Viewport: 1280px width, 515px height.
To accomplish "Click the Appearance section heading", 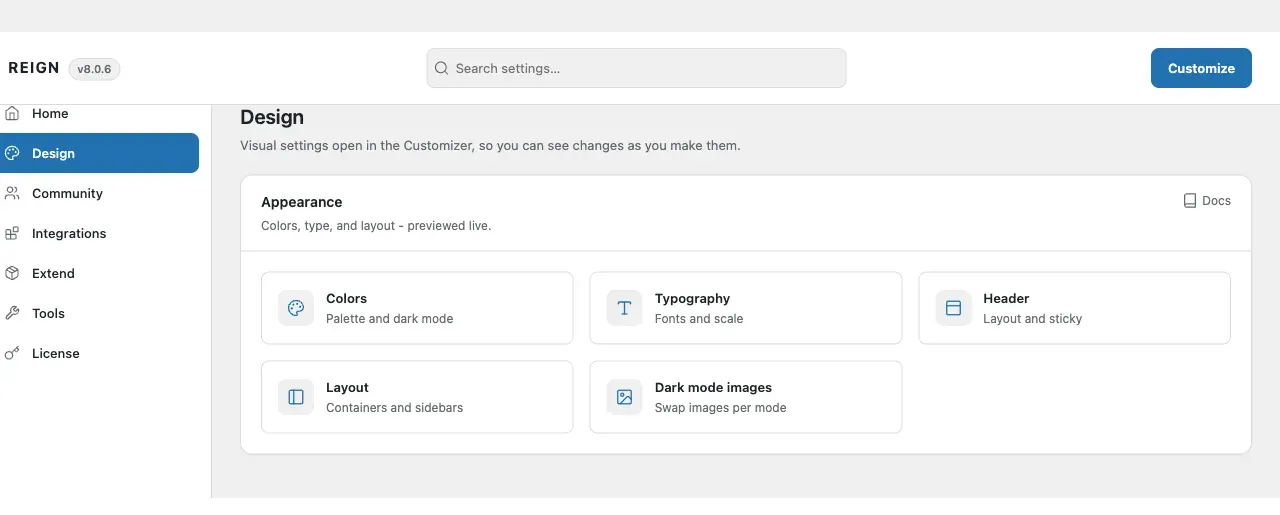I will (301, 202).
